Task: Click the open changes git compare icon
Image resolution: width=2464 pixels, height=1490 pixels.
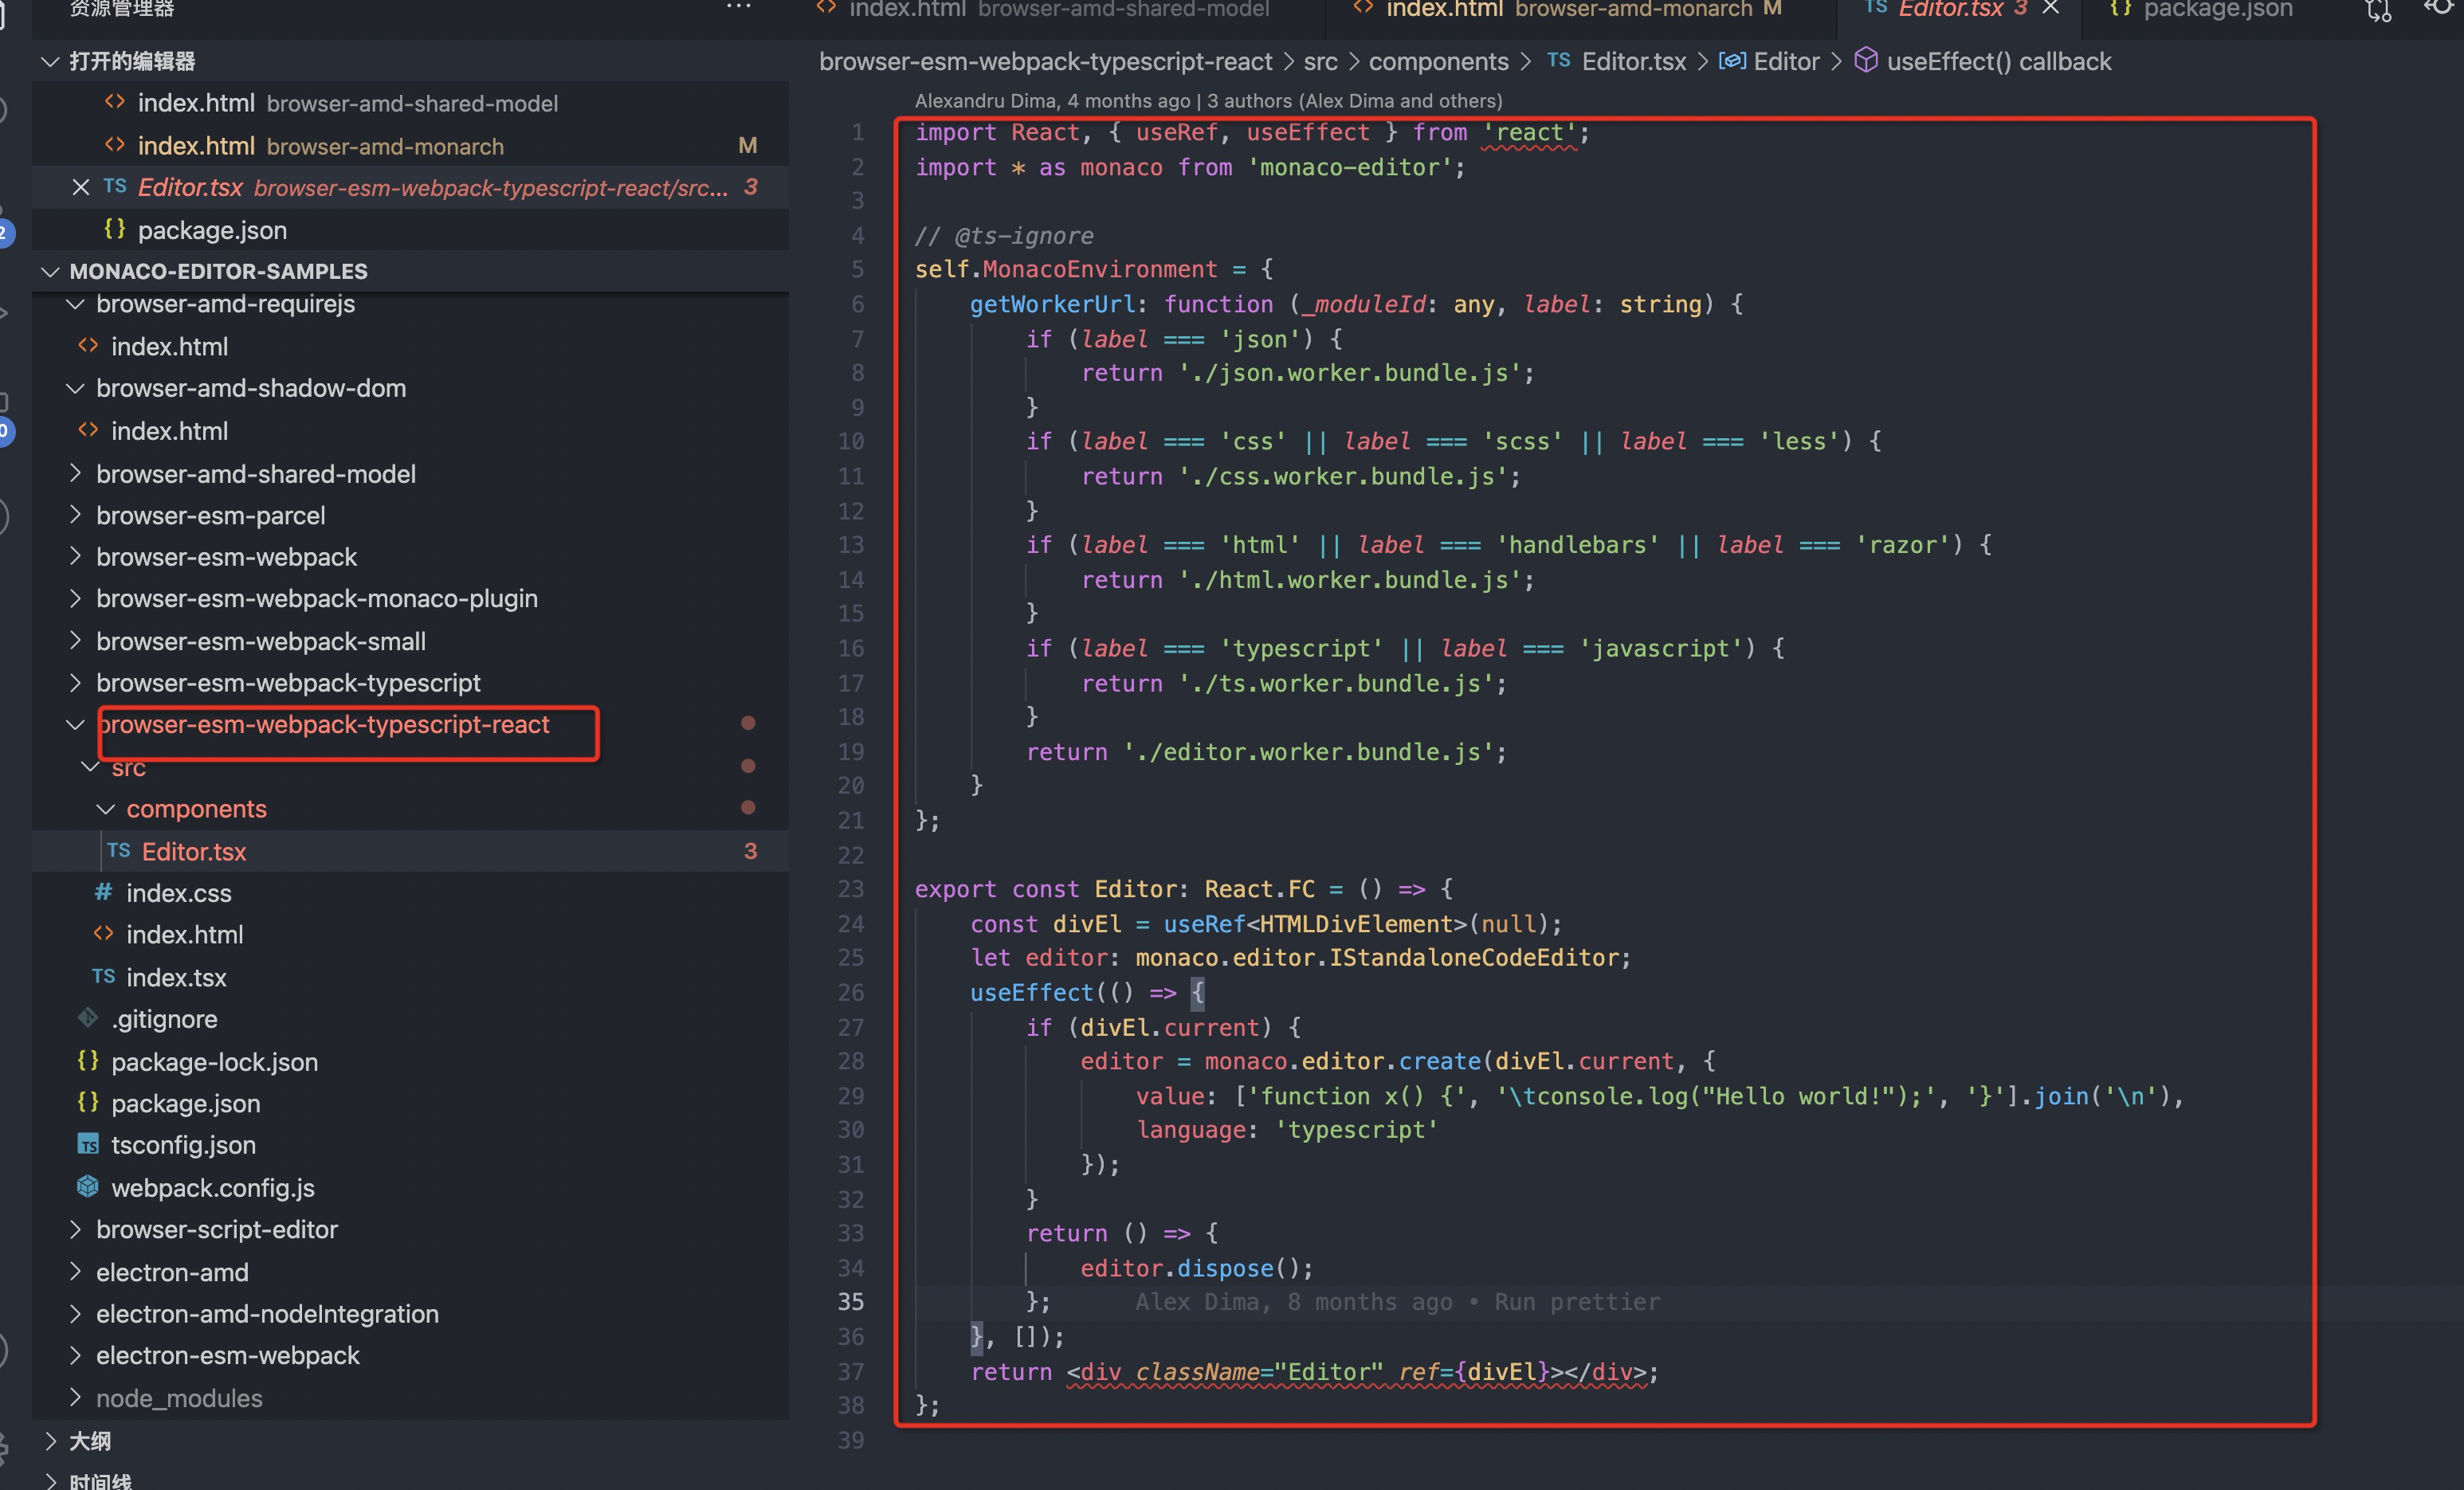Action: [x=2378, y=10]
